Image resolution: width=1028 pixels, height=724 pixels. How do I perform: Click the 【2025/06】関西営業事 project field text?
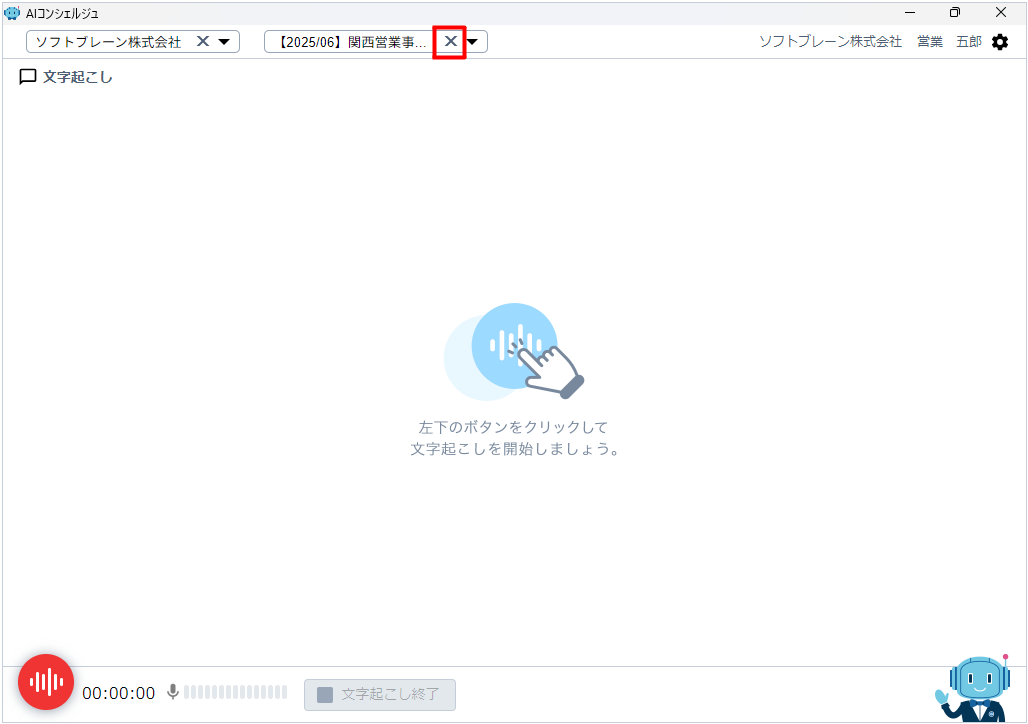click(x=350, y=42)
